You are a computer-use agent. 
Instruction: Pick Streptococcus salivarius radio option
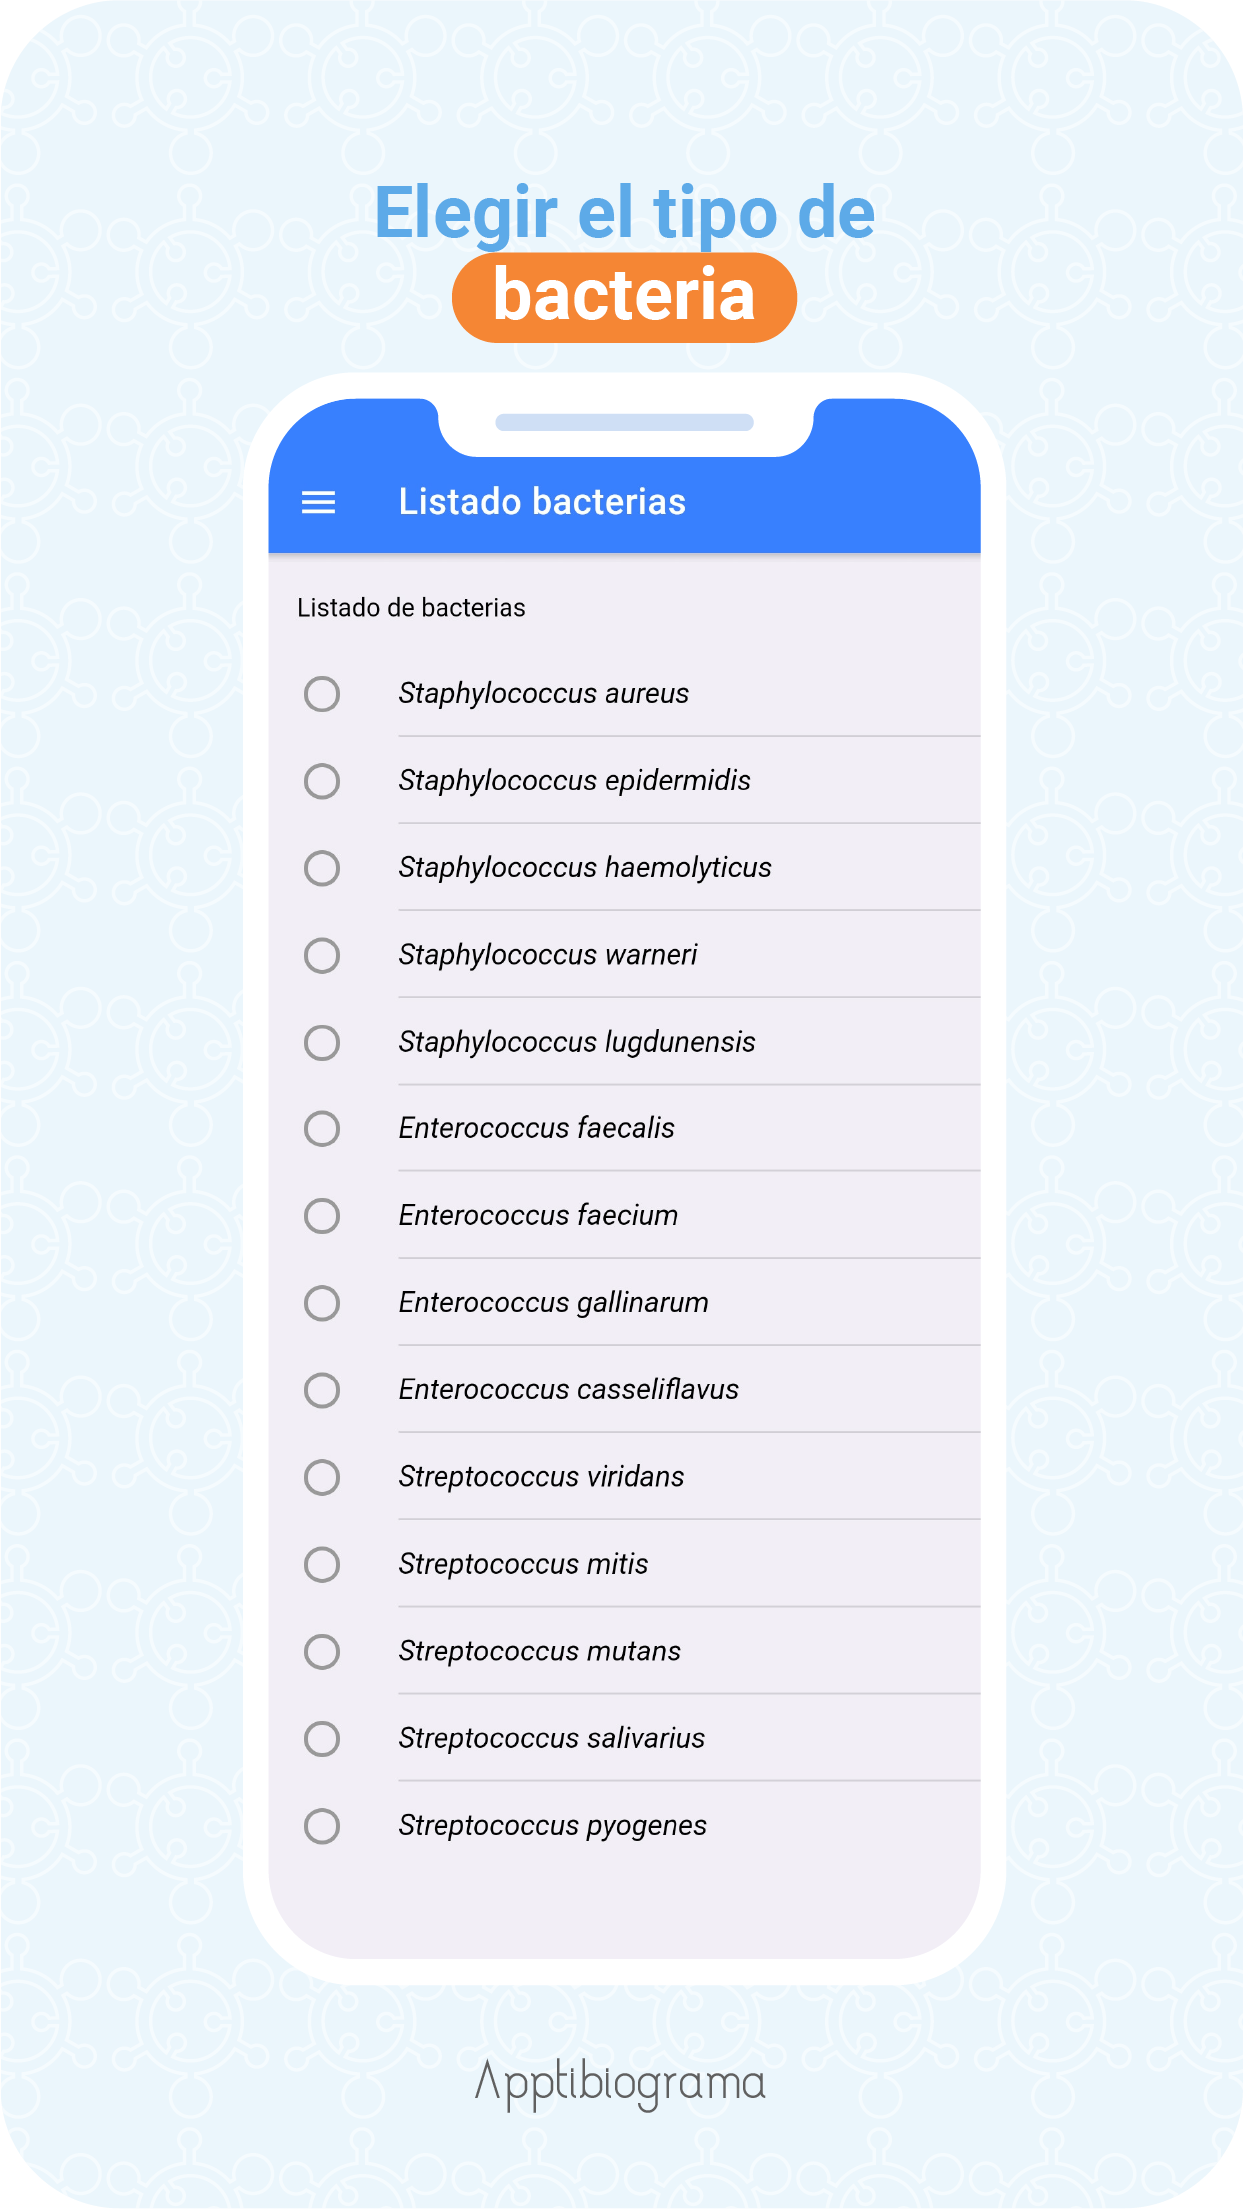click(322, 1738)
